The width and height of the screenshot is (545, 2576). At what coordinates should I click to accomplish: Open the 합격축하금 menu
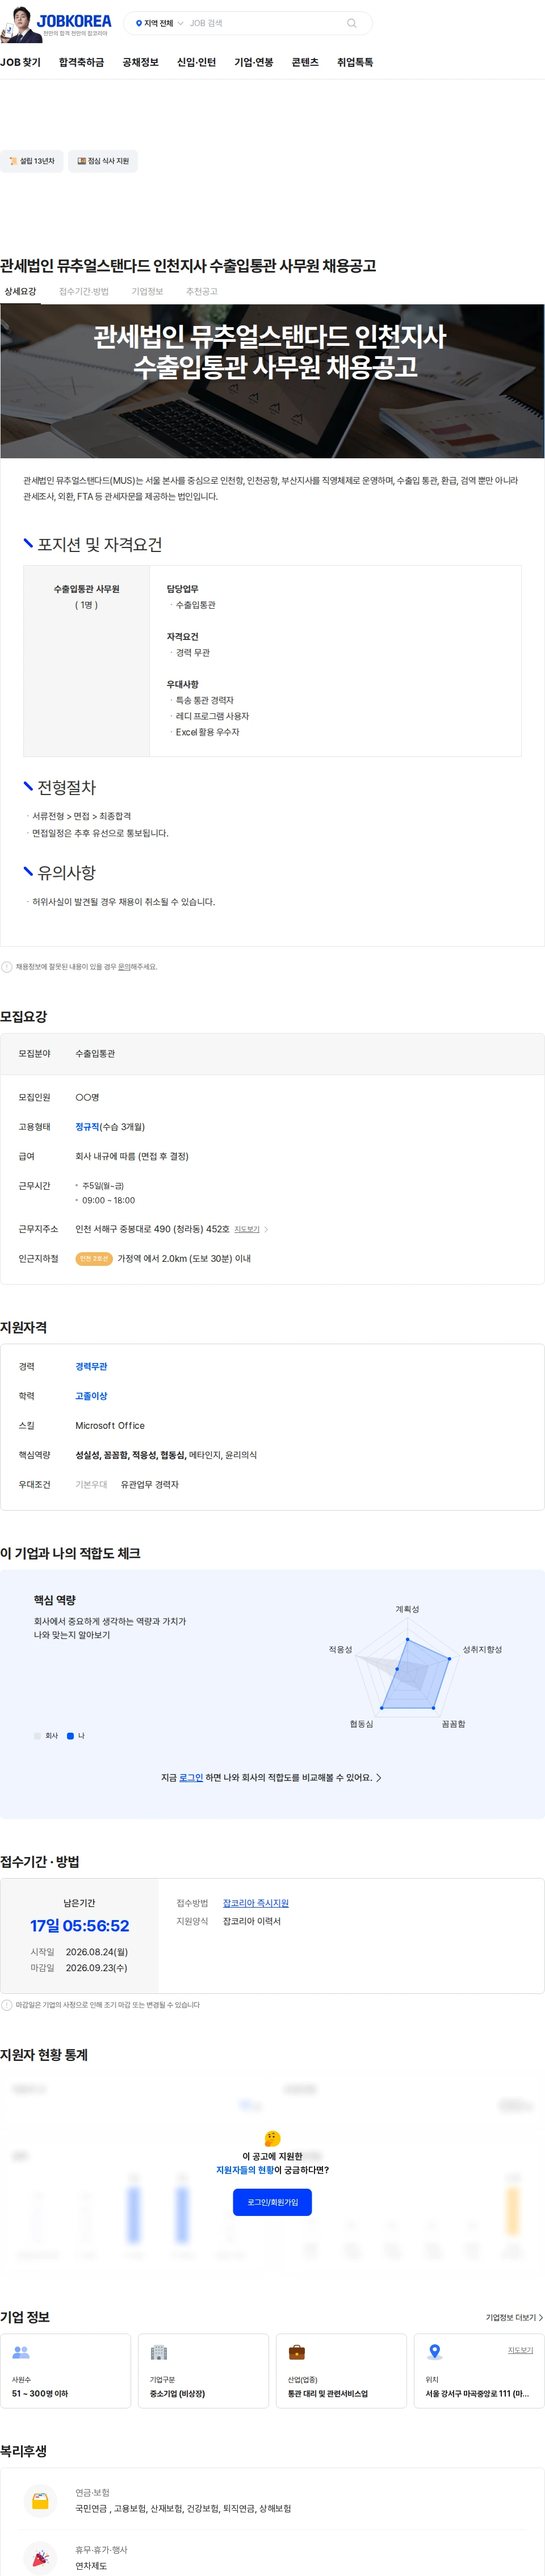(81, 62)
